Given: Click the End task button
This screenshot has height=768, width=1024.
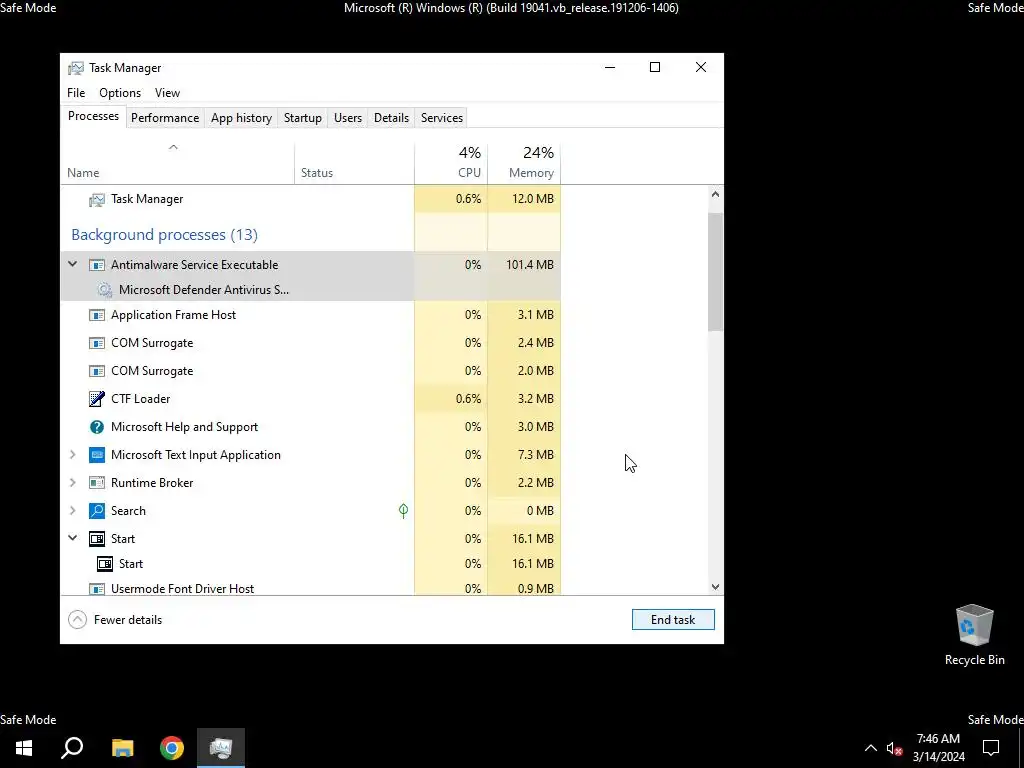Looking at the screenshot, I should (673, 620).
